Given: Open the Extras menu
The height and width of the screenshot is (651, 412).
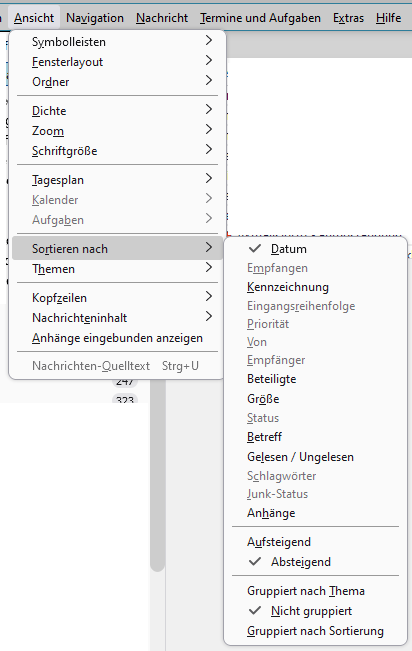Looking at the screenshot, I should 348,18.
